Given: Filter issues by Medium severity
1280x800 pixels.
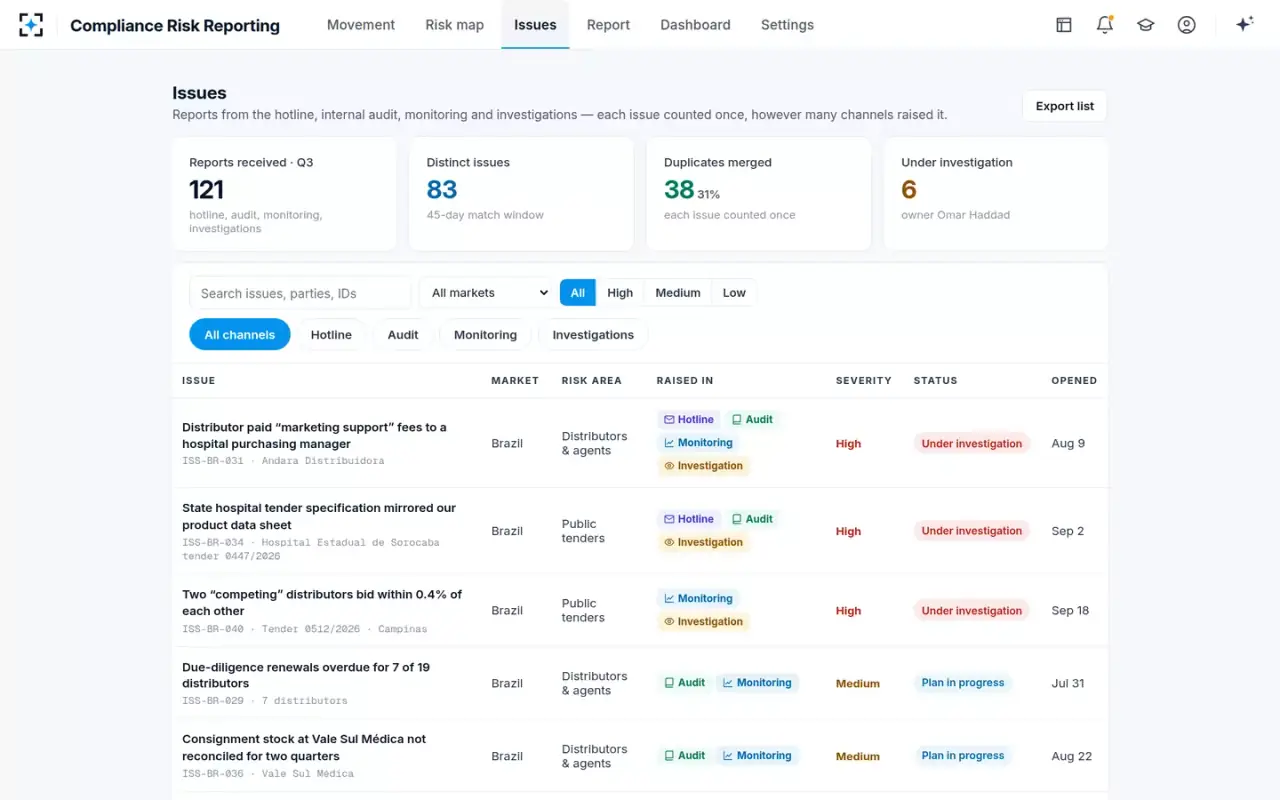Looking at the screenshot, I should click(678, 293).
